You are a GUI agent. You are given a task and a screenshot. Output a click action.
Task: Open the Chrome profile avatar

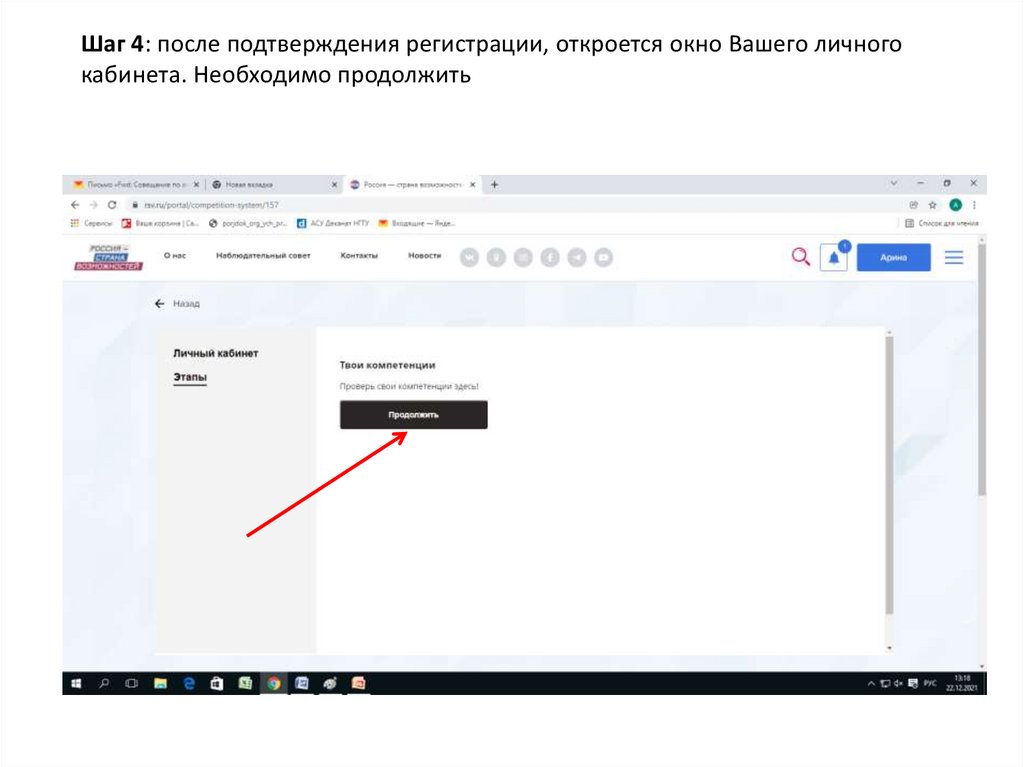click(x=955, y=205)
